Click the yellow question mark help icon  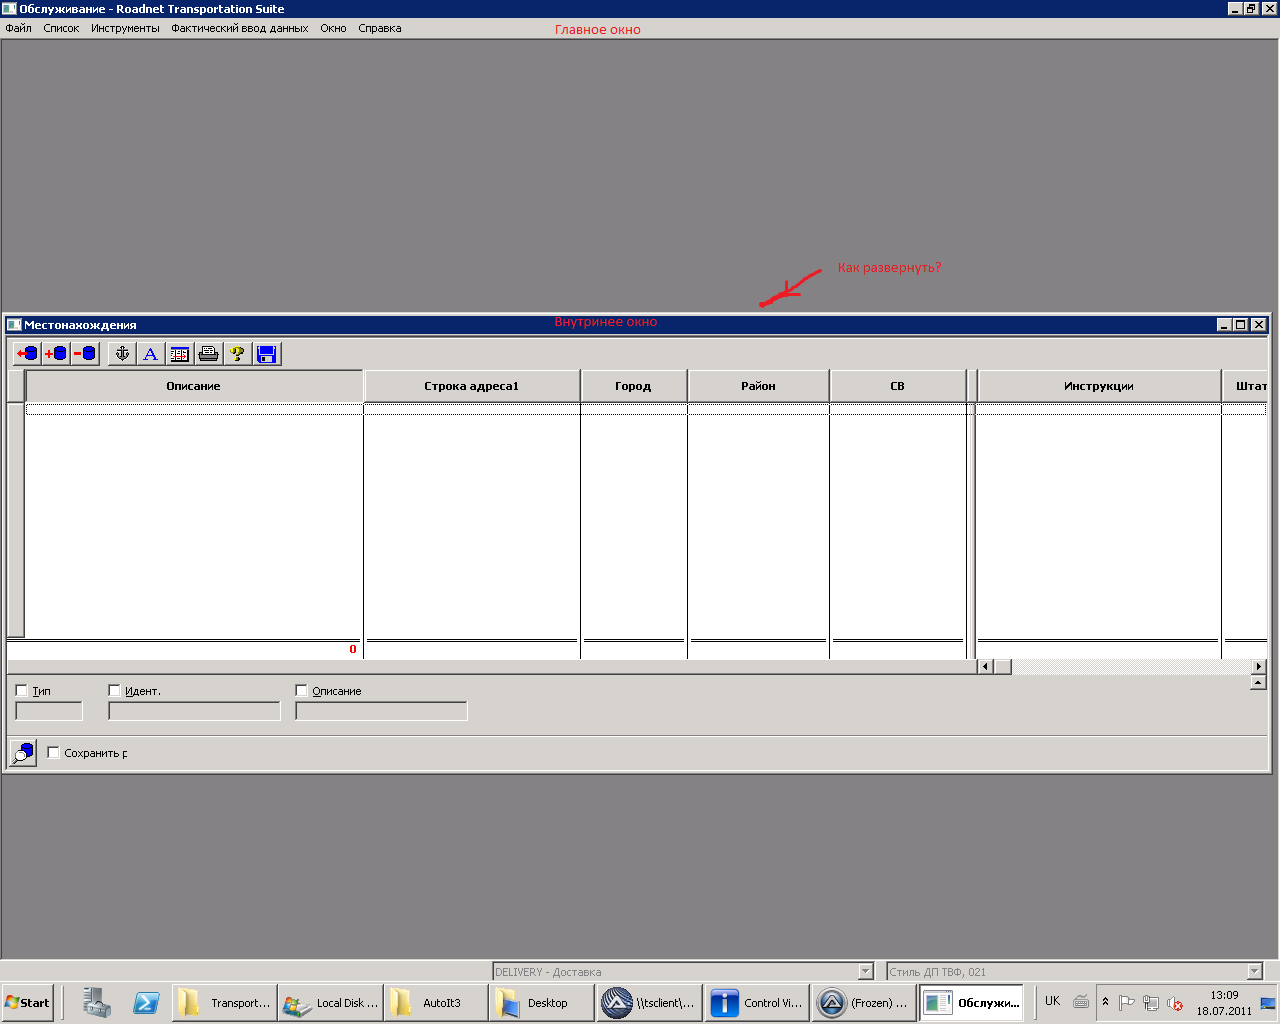click(x=237, y=354)
